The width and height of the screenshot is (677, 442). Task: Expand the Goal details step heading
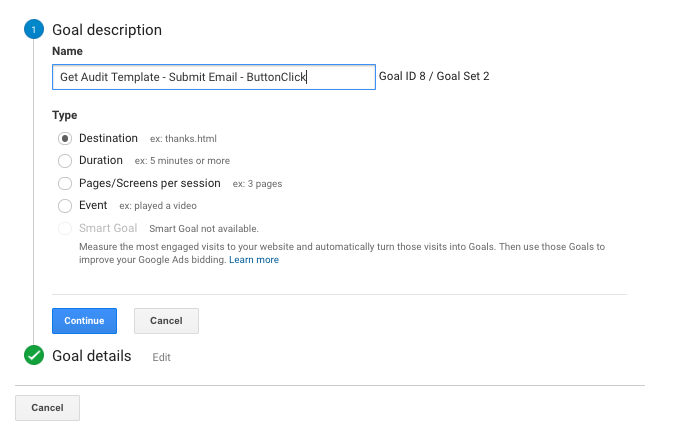(x=92, y=356)
